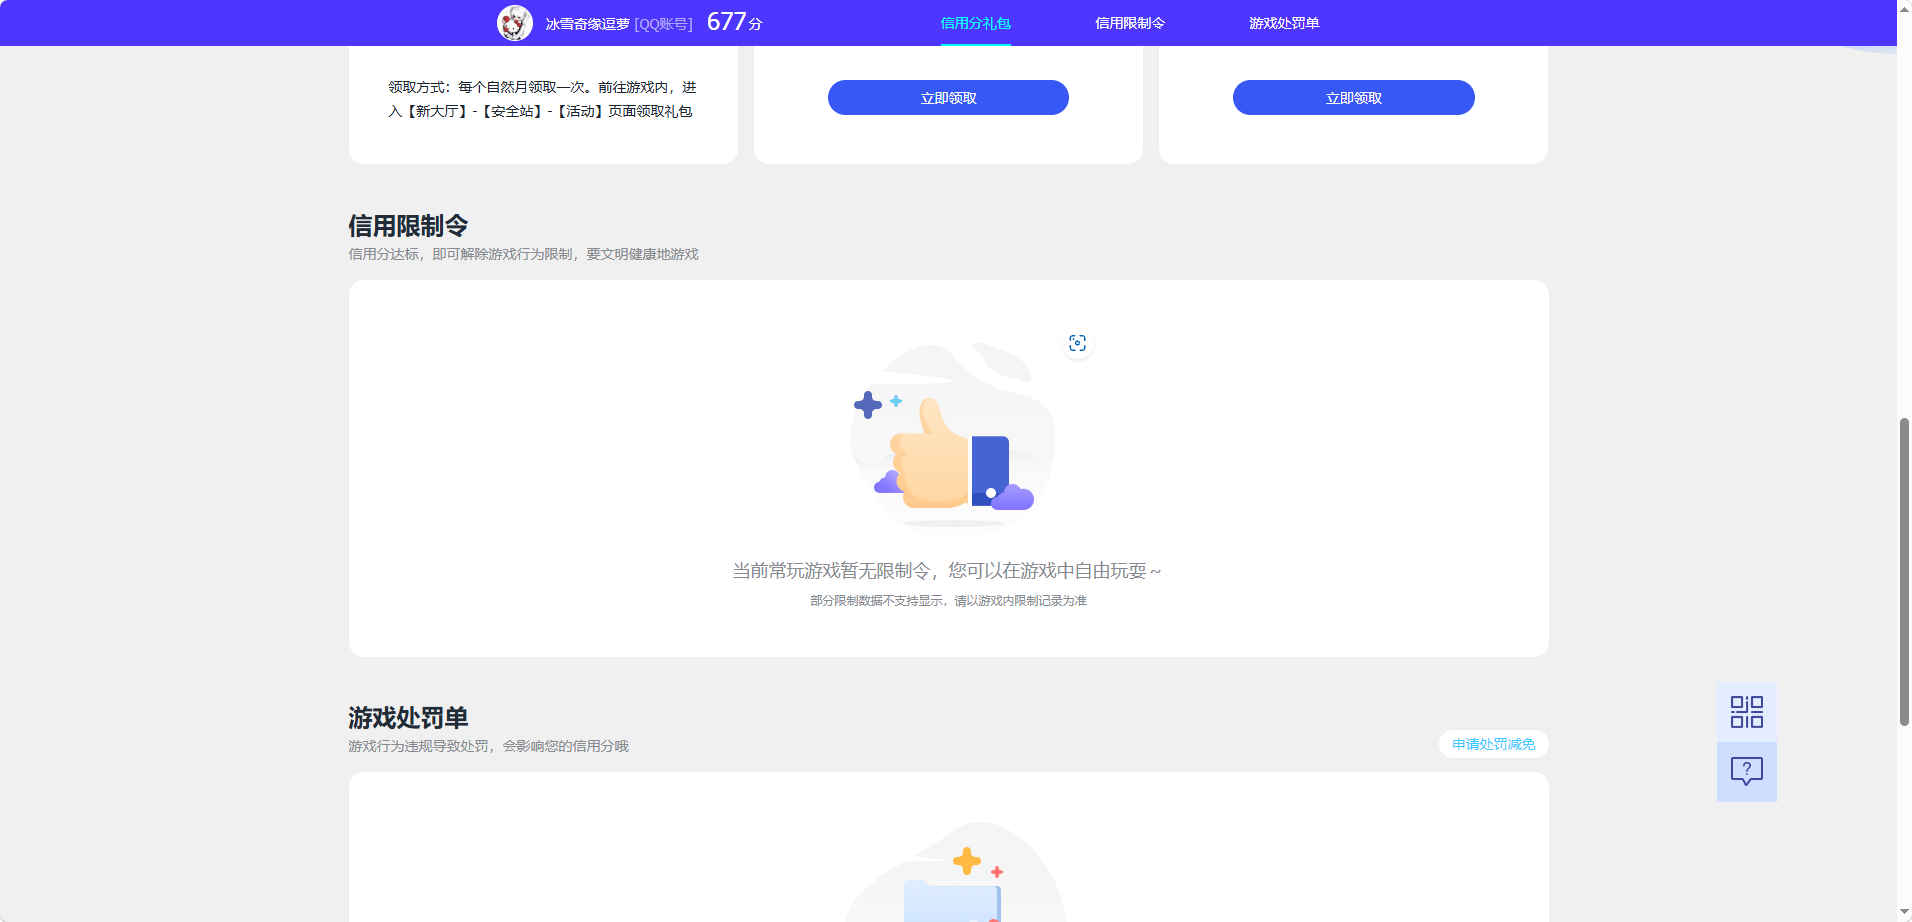
Task: Click the page vertical scrollbar thumb
Action: (1904, 571)
